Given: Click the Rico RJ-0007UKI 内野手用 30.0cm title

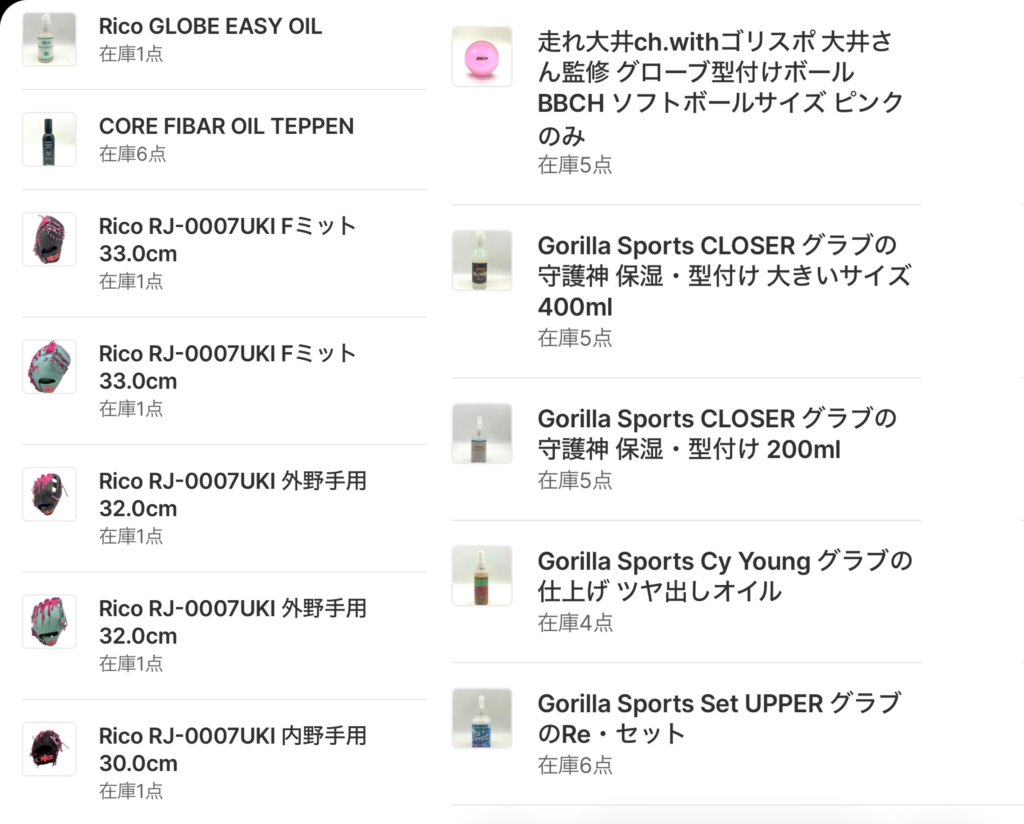Looking at the screenshot, I should click(x=232, y=749).
